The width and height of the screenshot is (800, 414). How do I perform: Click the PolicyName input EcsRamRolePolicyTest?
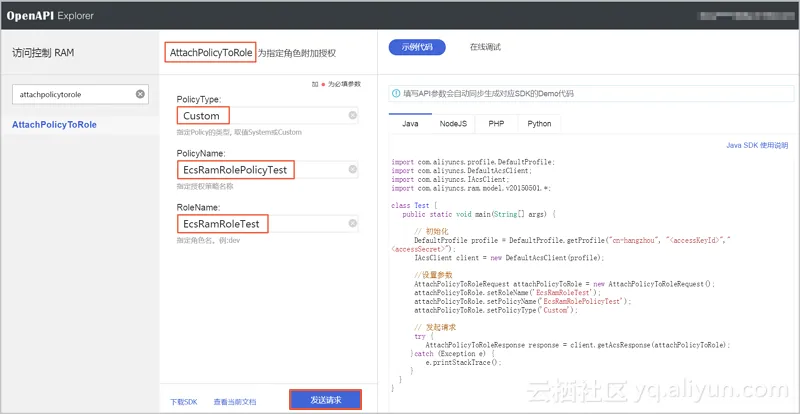267,169
